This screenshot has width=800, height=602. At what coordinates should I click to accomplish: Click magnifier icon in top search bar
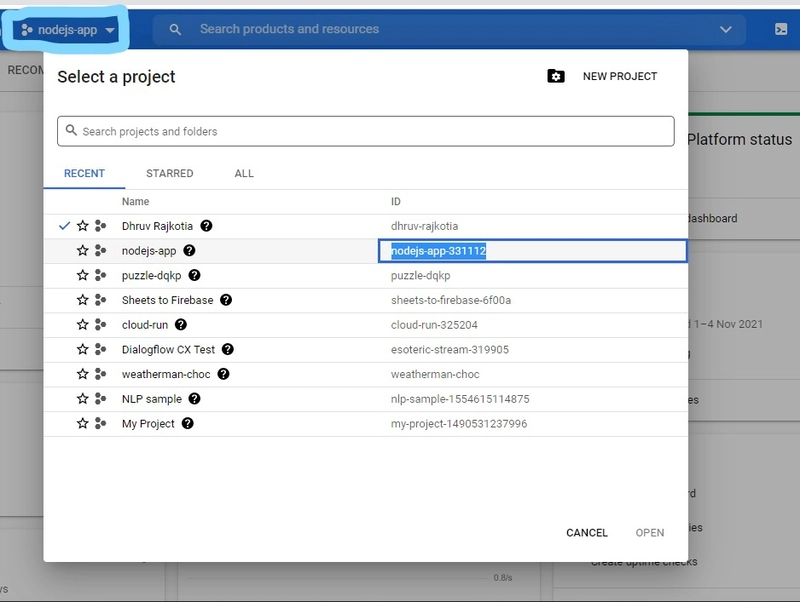(x=175, y=30)
